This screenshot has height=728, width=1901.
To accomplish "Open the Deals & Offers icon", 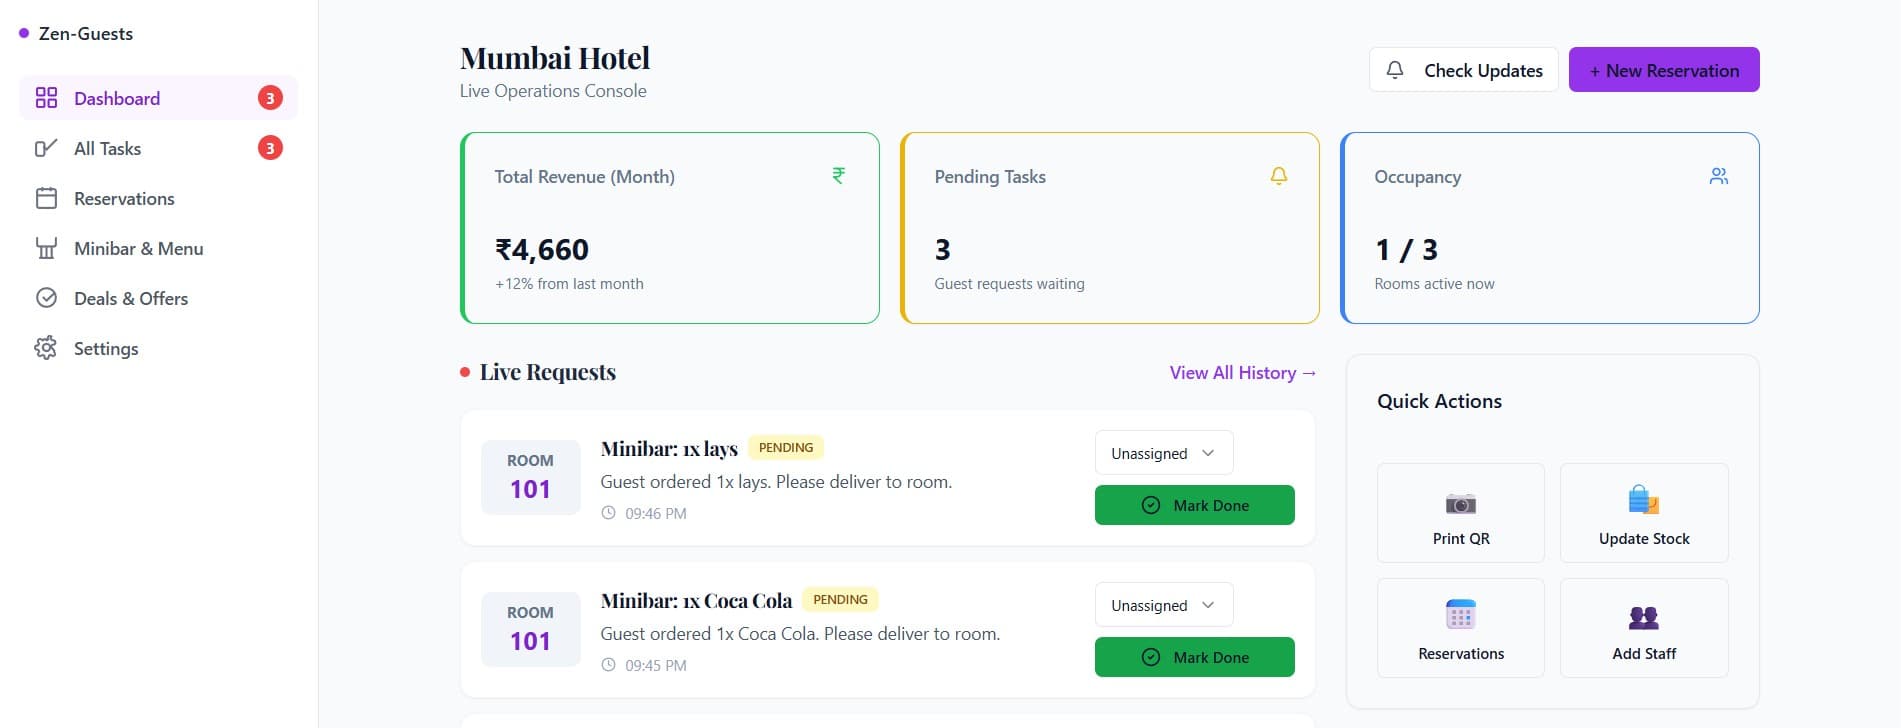I will click(46, 297).
